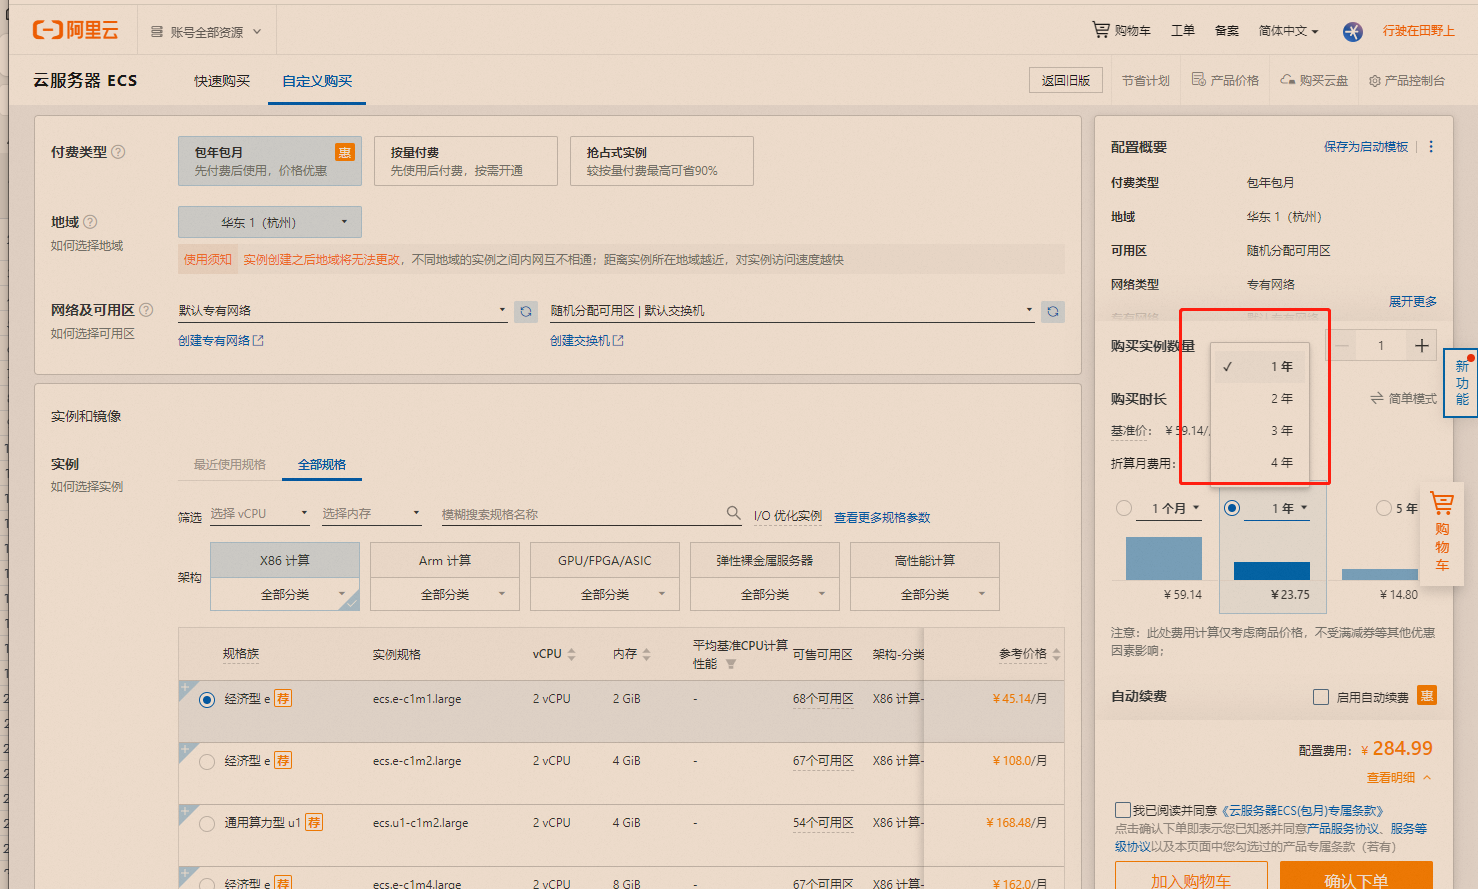
Task: Select radio for ecs.u1-c1m2.large row
Action: coord(207,824)
